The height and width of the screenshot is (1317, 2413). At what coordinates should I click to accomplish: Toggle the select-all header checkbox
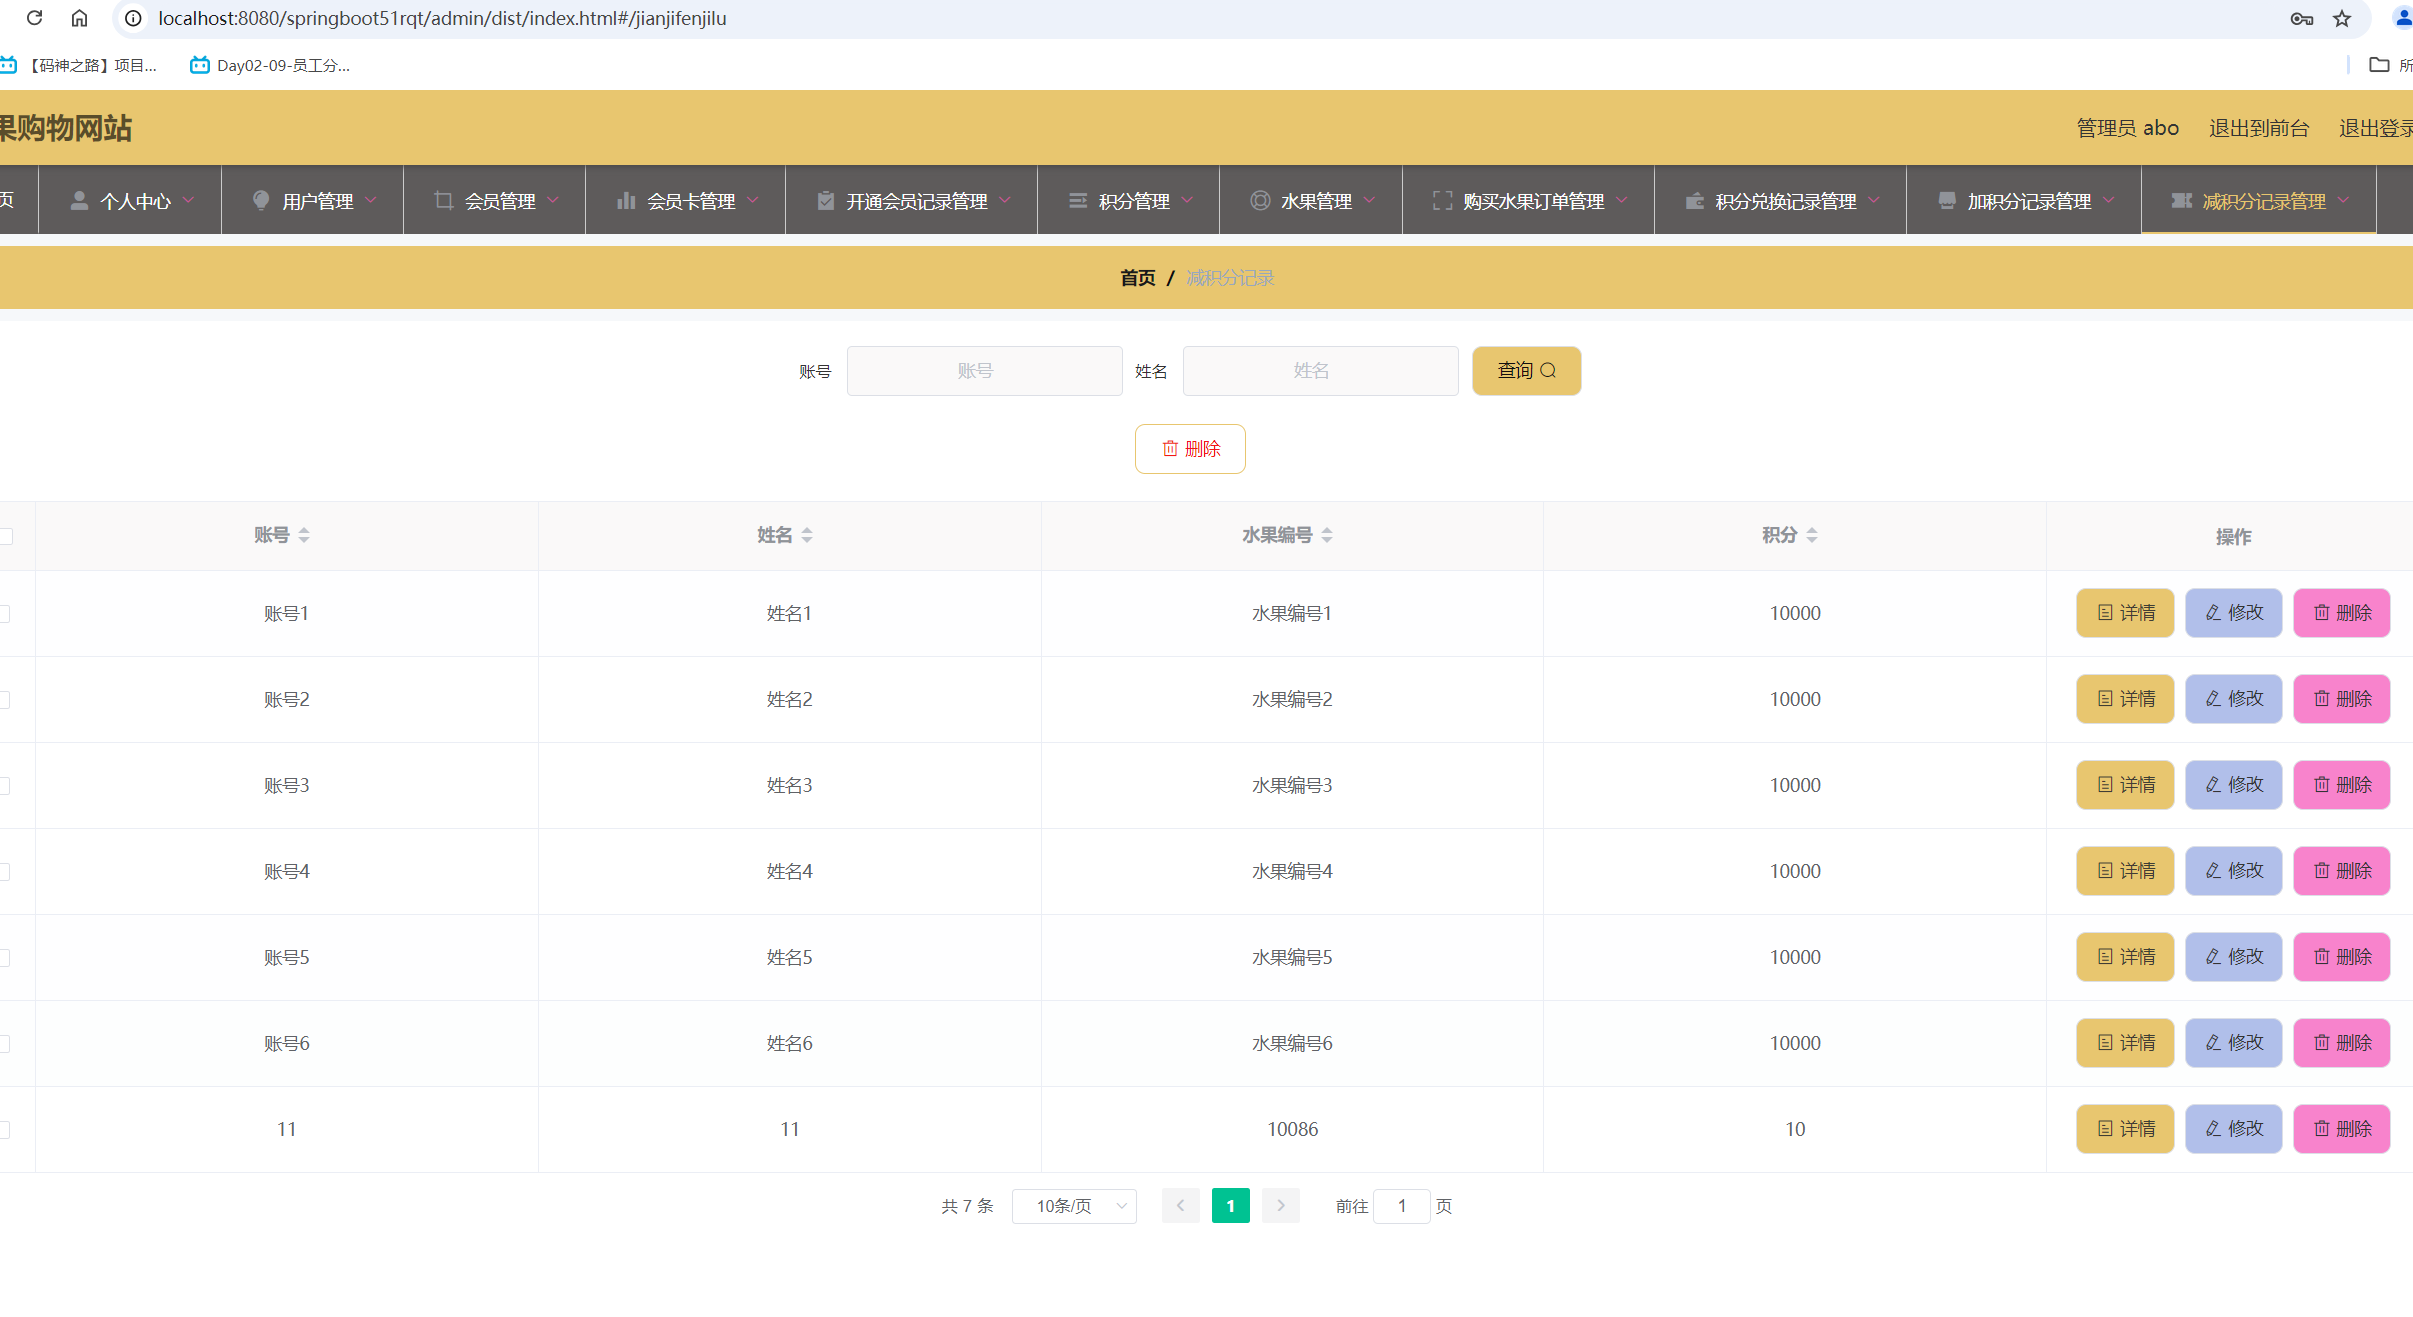pyautogui.click(x=6, y=536)
